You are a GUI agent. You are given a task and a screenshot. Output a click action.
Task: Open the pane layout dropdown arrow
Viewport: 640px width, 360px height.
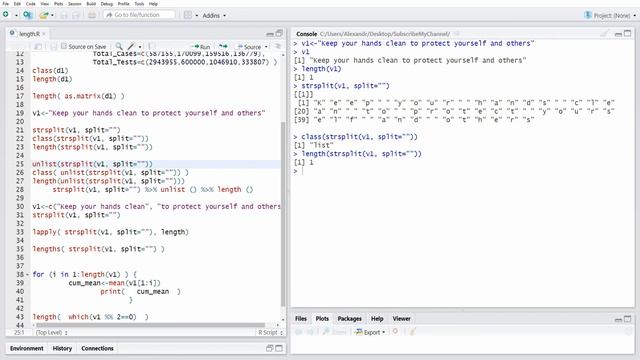pyautogui.click(x=196, y=16)
